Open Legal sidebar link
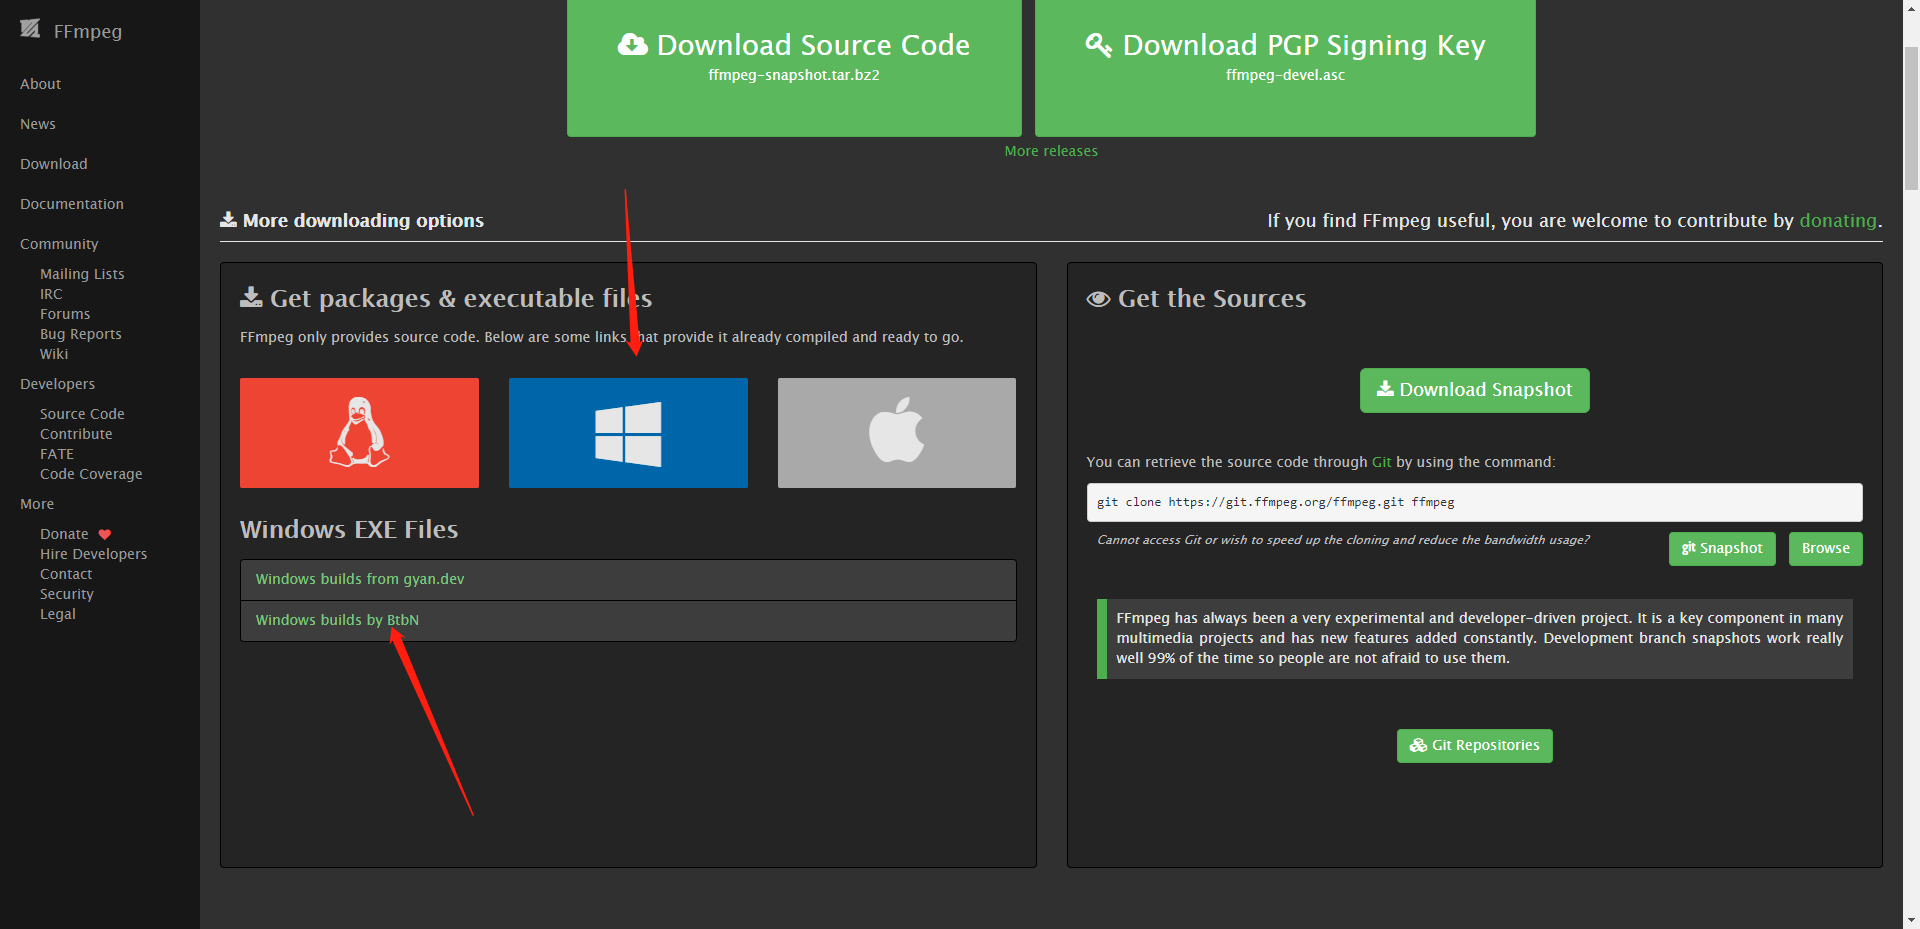1920x929 pixels. [58, 614]
